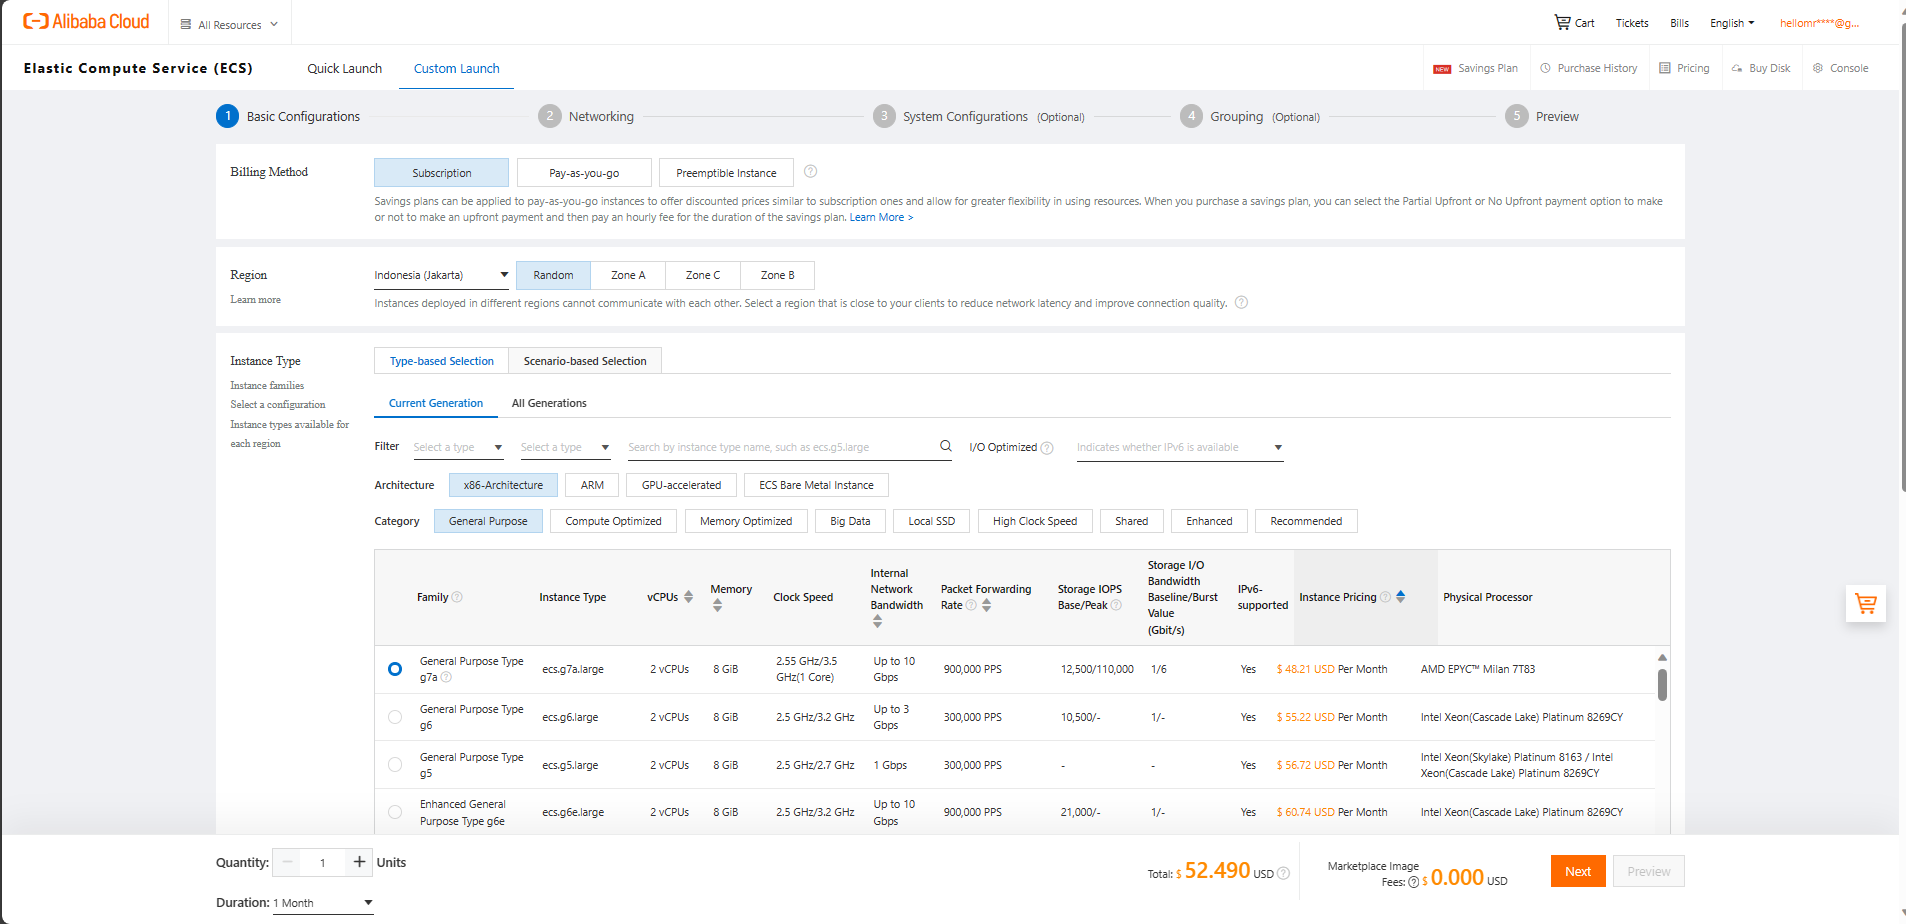Click help icon after region description

(x=1241, y=303)
